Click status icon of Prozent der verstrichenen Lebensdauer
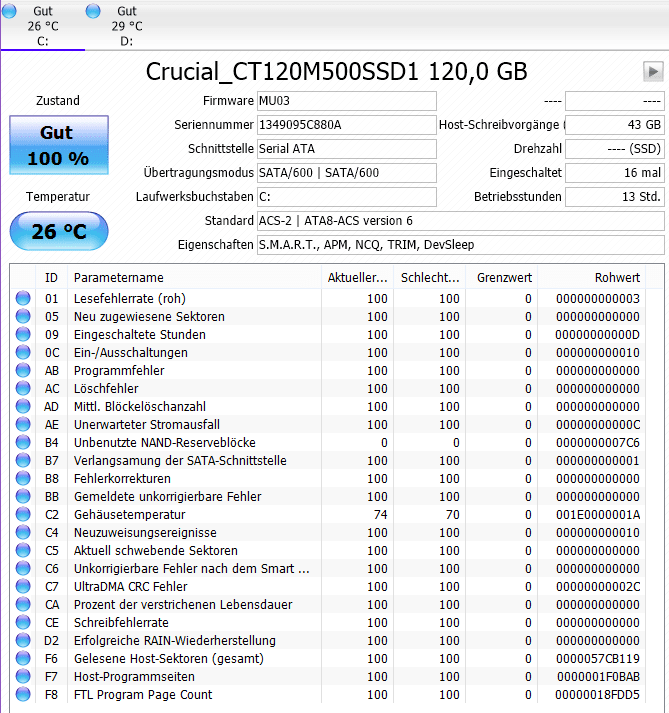This screenshot has height=713, width=669. 23,604
